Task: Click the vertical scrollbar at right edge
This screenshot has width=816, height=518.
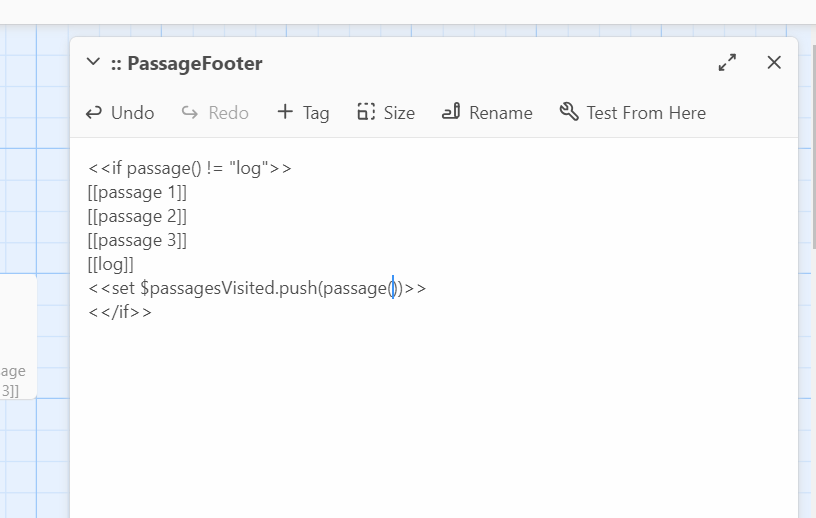Action: [x=814, y=146]
